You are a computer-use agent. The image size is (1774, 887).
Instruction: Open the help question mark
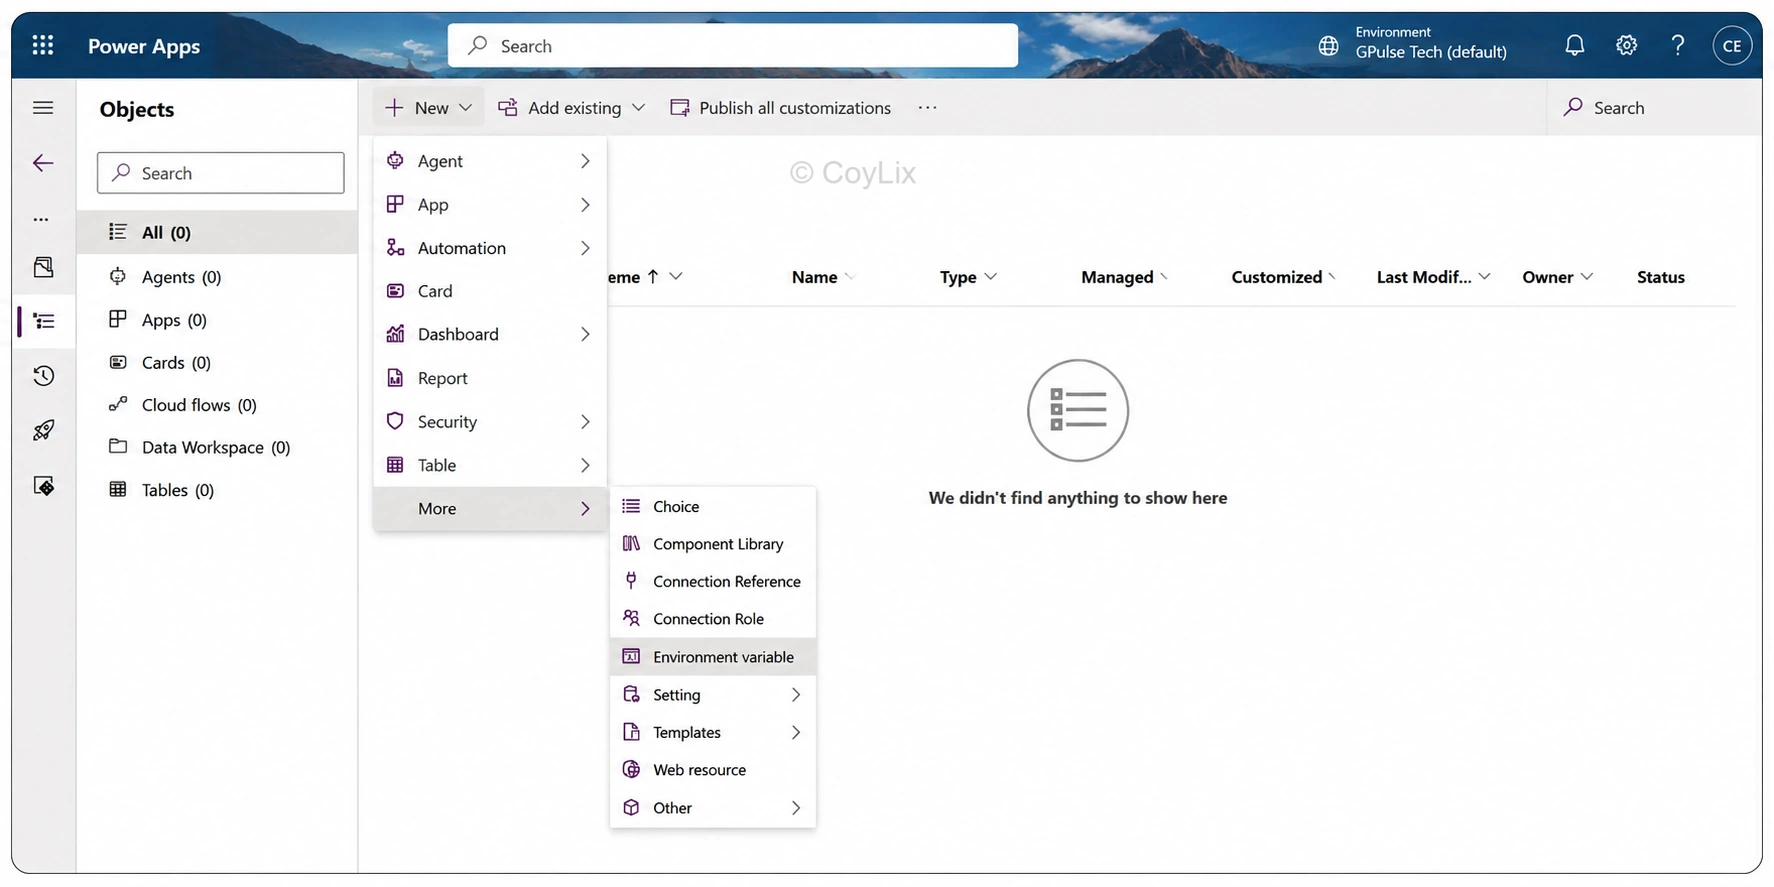(x=1678, y=45)
